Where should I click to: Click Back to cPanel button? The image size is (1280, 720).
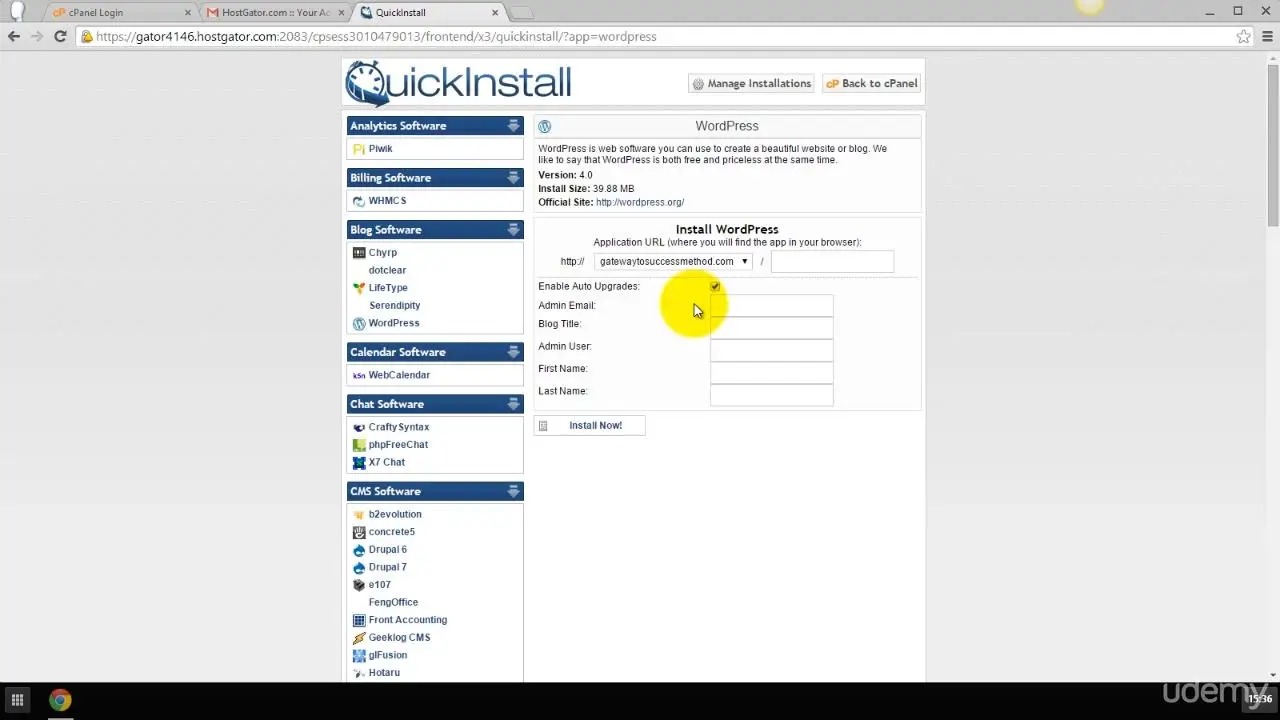871,84
